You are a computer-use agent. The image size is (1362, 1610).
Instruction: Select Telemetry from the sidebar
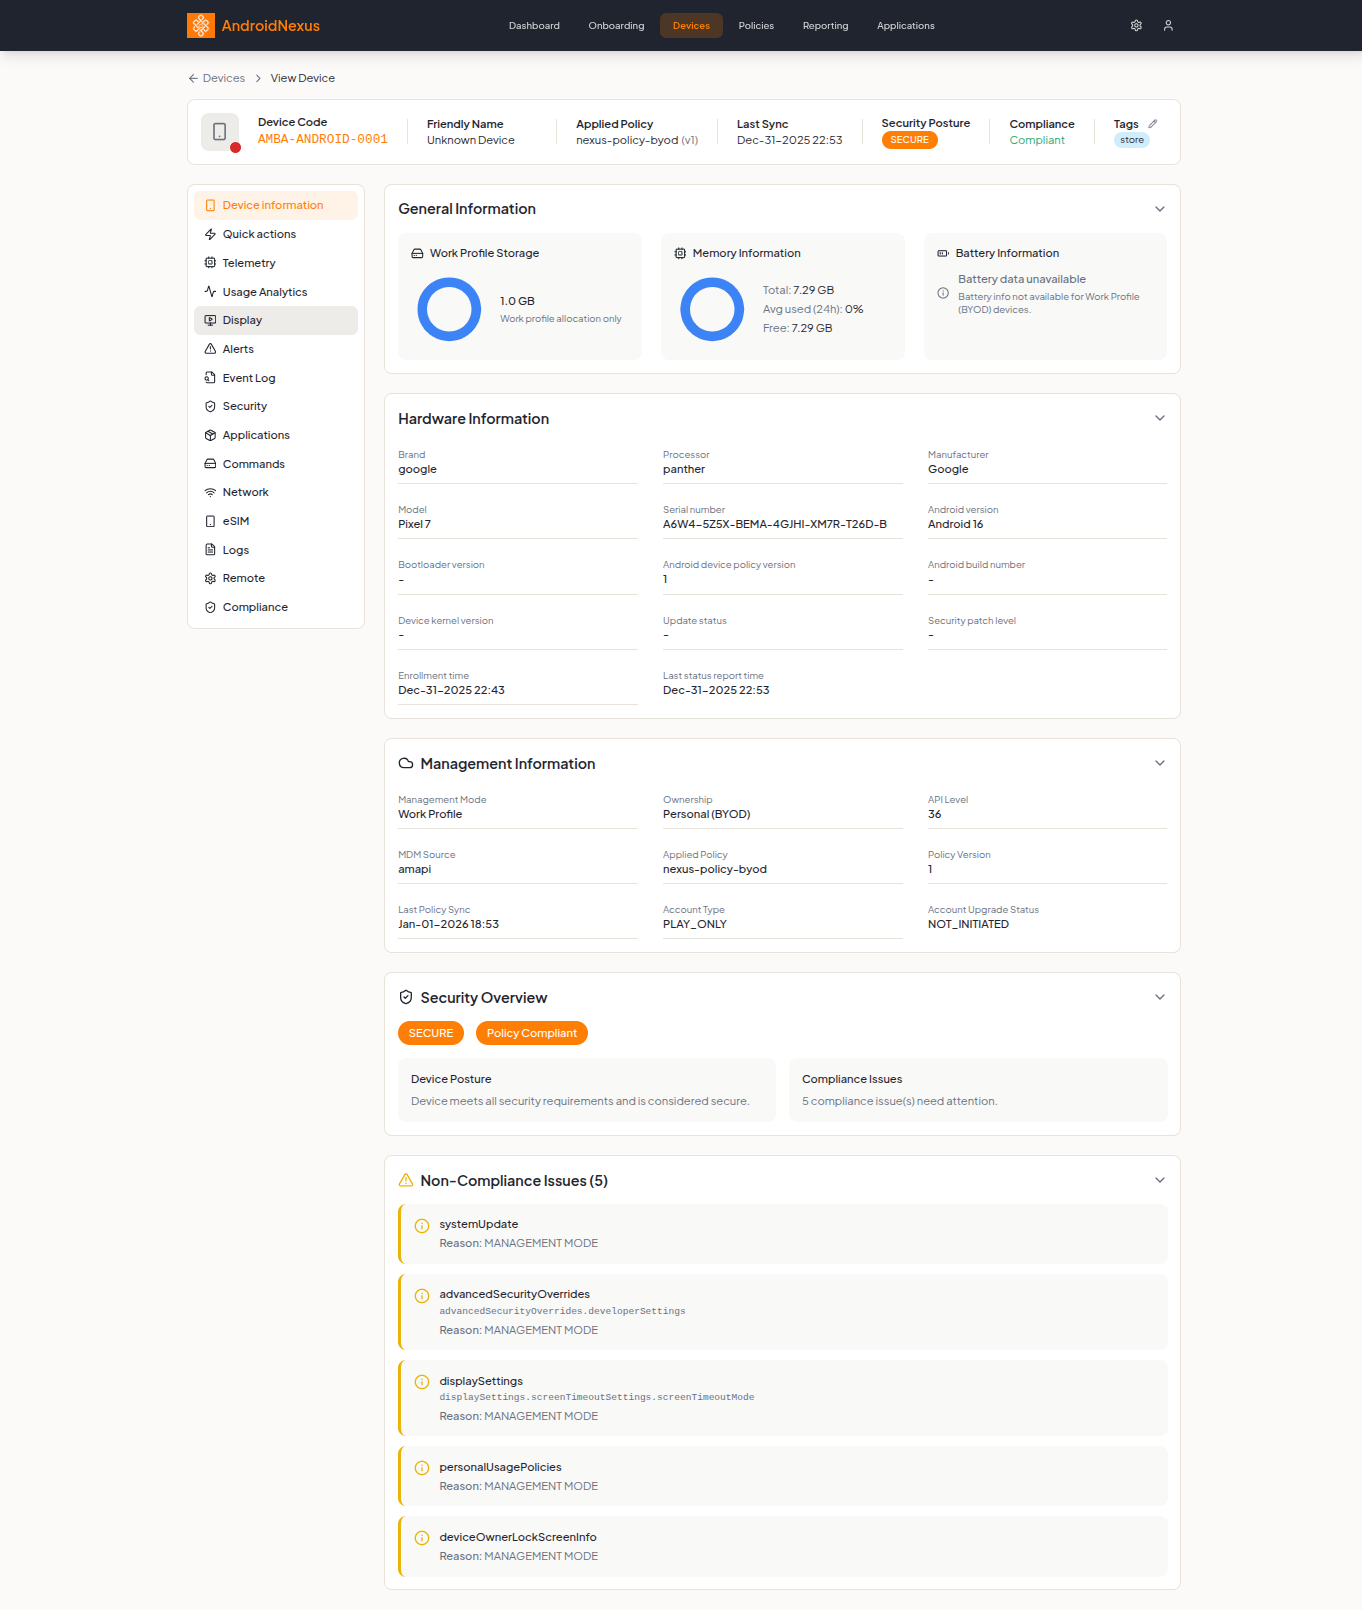(x=249, y=263)
